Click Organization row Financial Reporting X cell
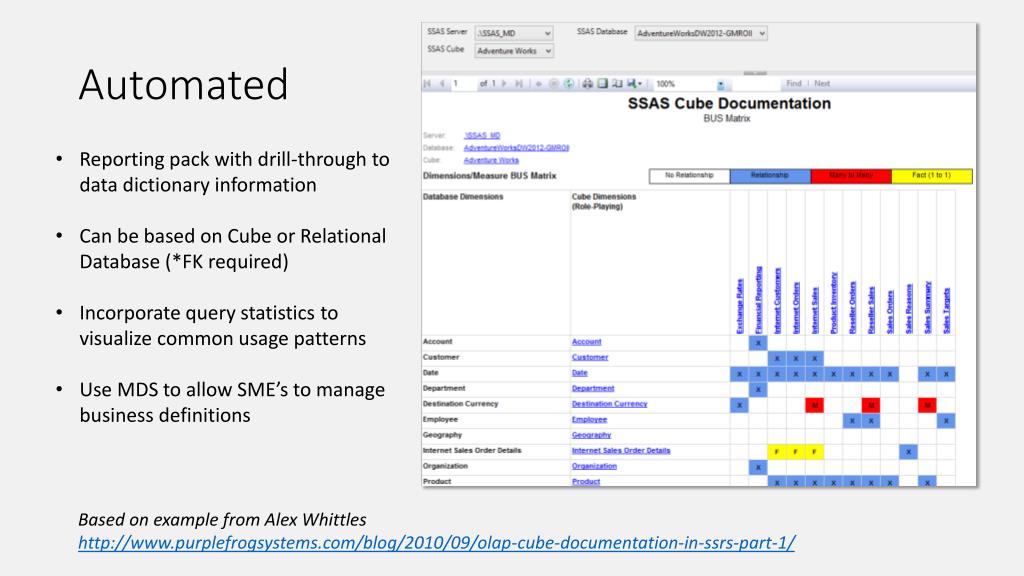 758,468
